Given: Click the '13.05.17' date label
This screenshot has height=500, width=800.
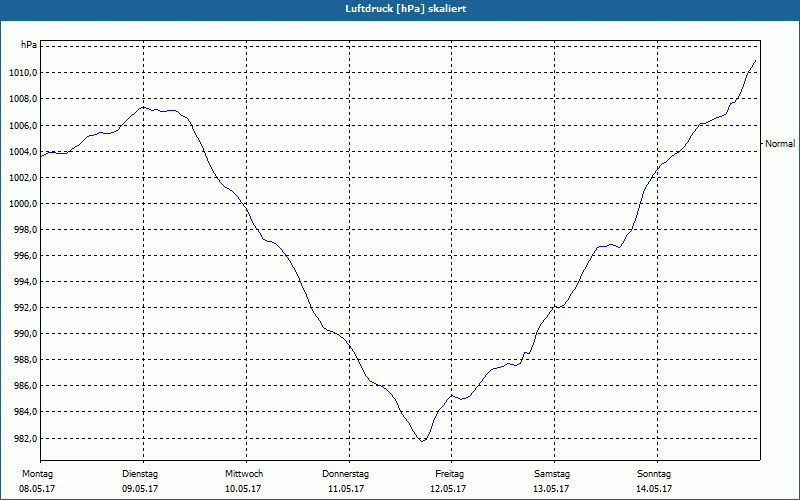Looking at the screenshot, I should [x=551, y=489].
